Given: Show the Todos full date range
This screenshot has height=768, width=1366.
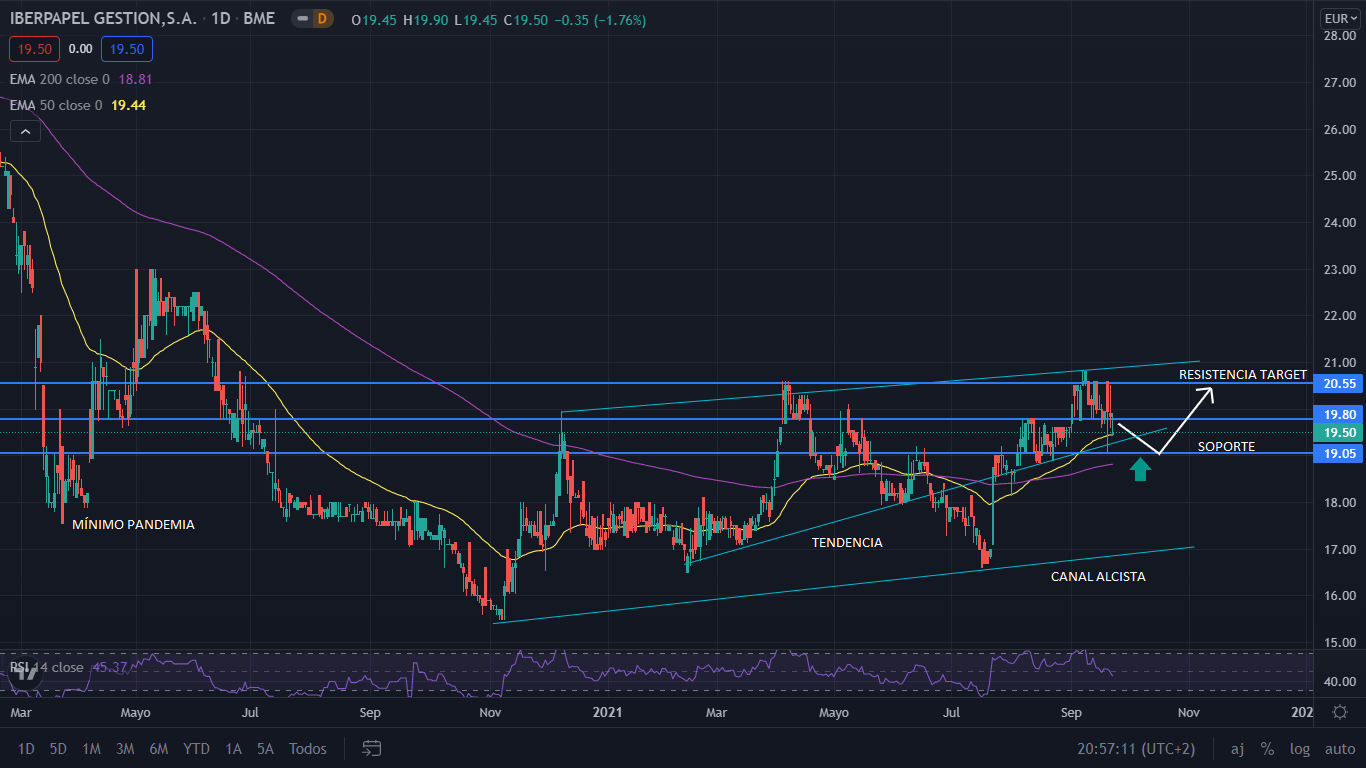Looking at the screenshot, I should tap(308, 748).
